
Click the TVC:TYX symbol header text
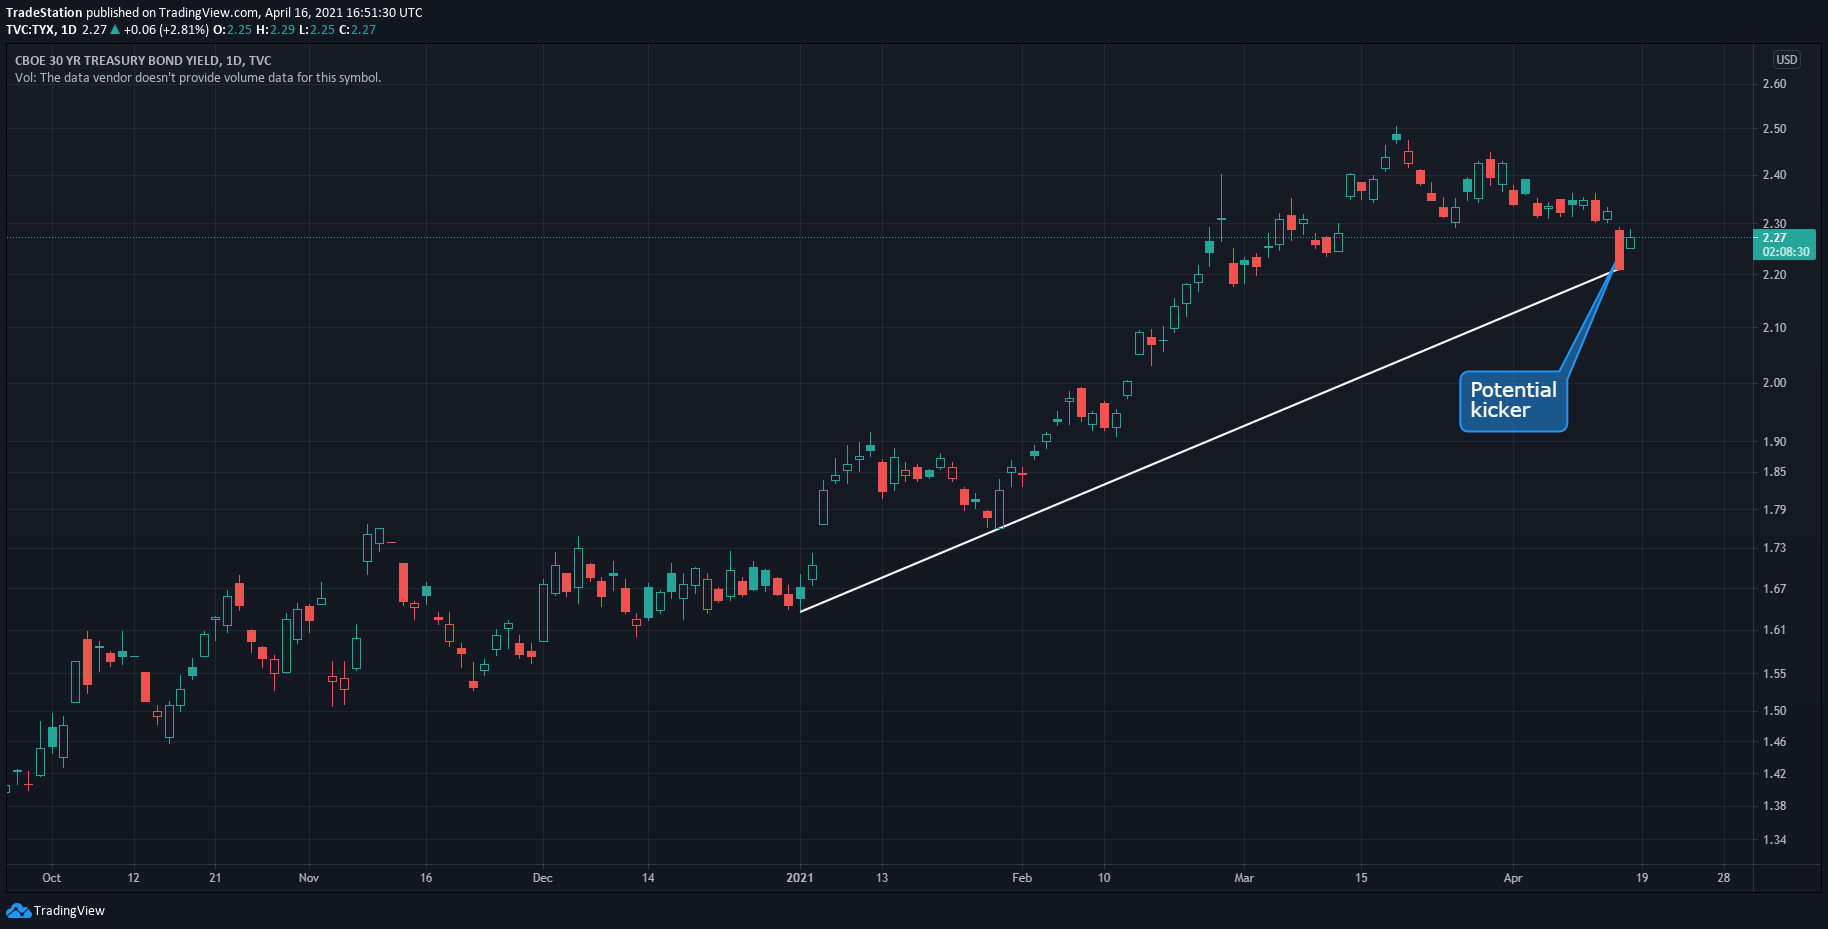point(41,30)
